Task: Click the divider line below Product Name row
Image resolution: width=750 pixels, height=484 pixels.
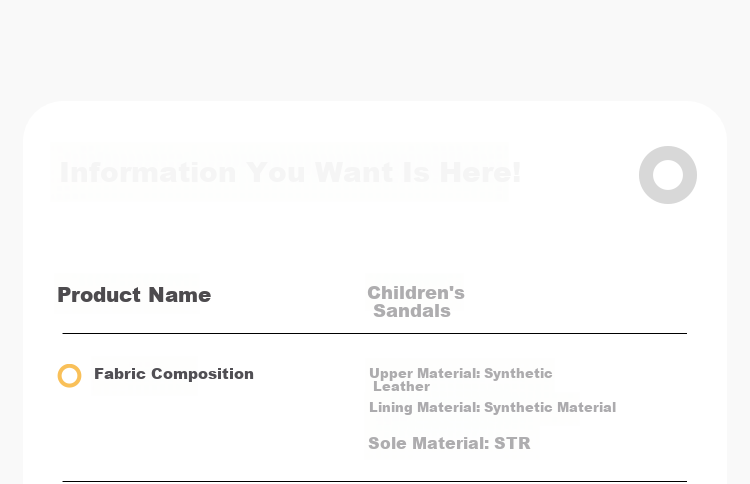Action: (375, 333)
